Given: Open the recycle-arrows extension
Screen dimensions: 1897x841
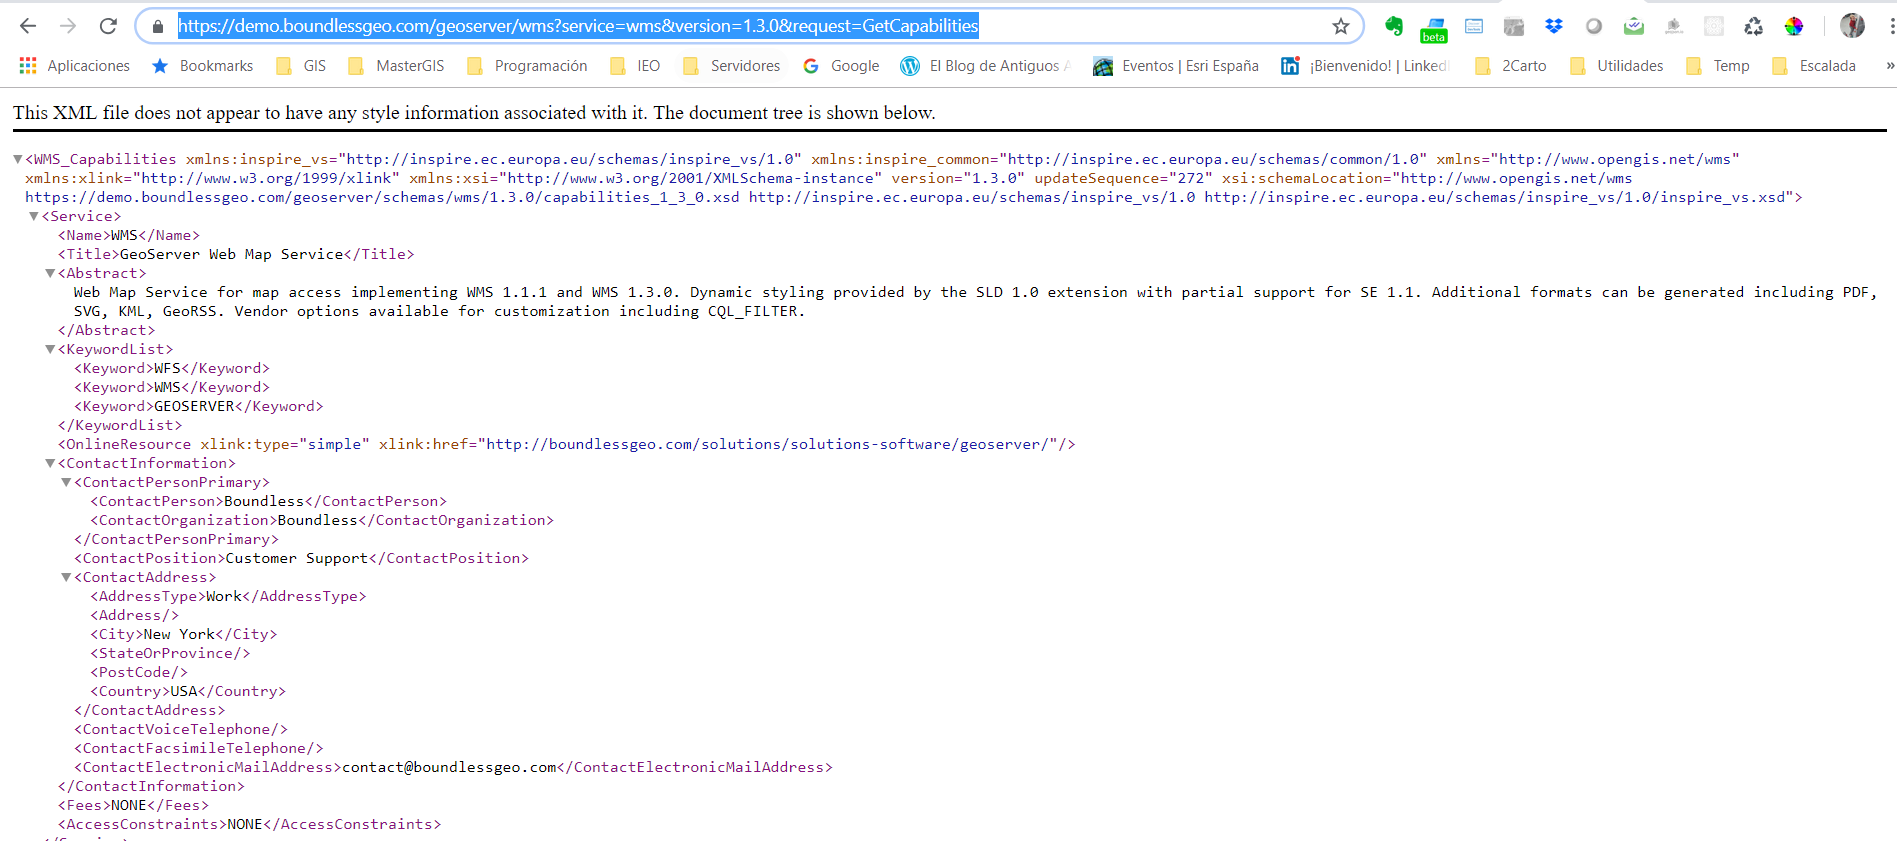Looking at the screenshot, I should pyautogui.click(x=1754, y=26).
